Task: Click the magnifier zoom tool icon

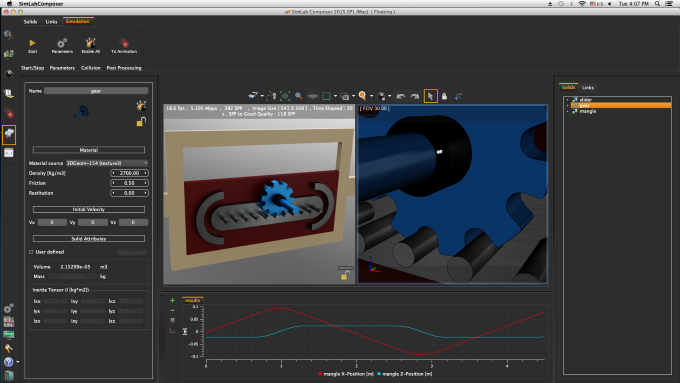Action: (298, 96)
